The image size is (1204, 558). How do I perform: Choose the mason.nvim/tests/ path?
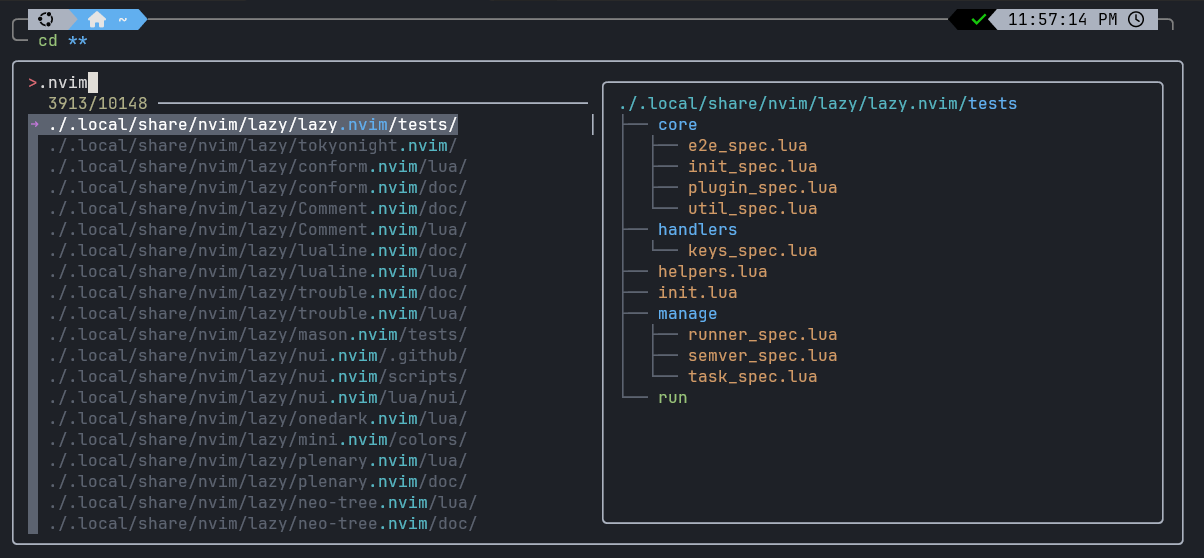(257, 335)
